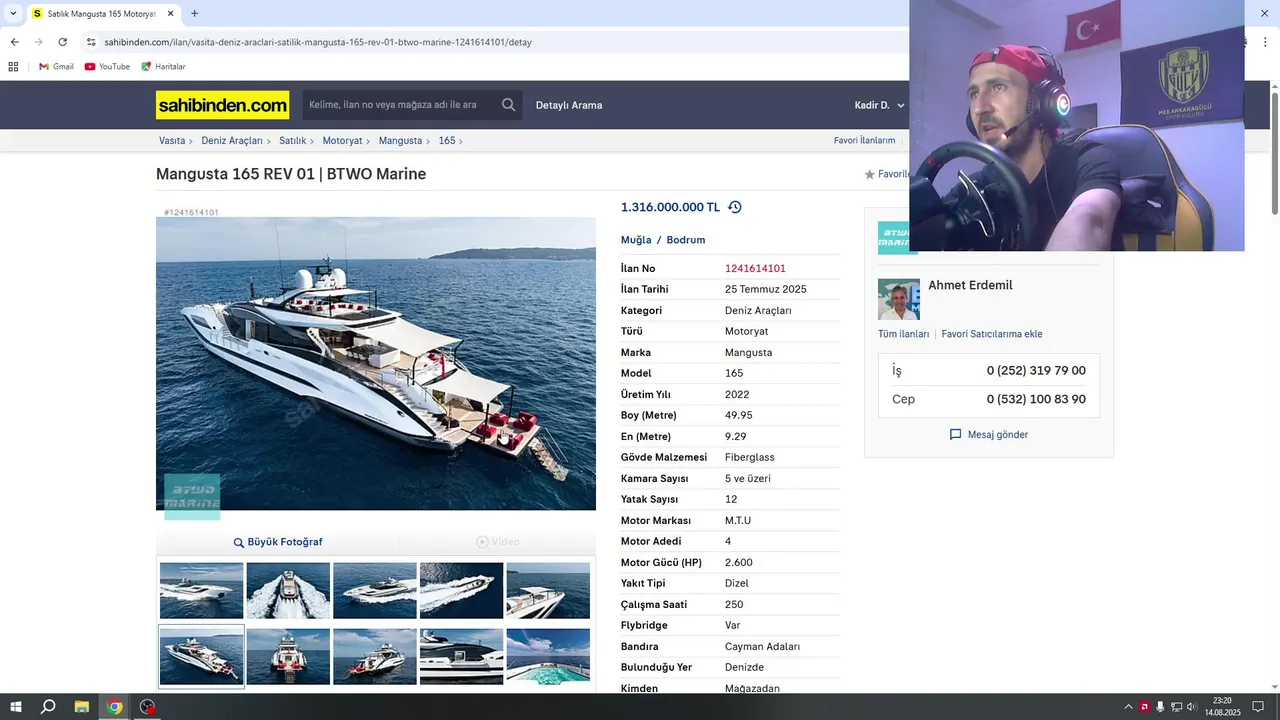Add listing to favorites star icon
The height and width of the screenshot is (720, 1280).
pyautogui.click(x=869, y=174)
